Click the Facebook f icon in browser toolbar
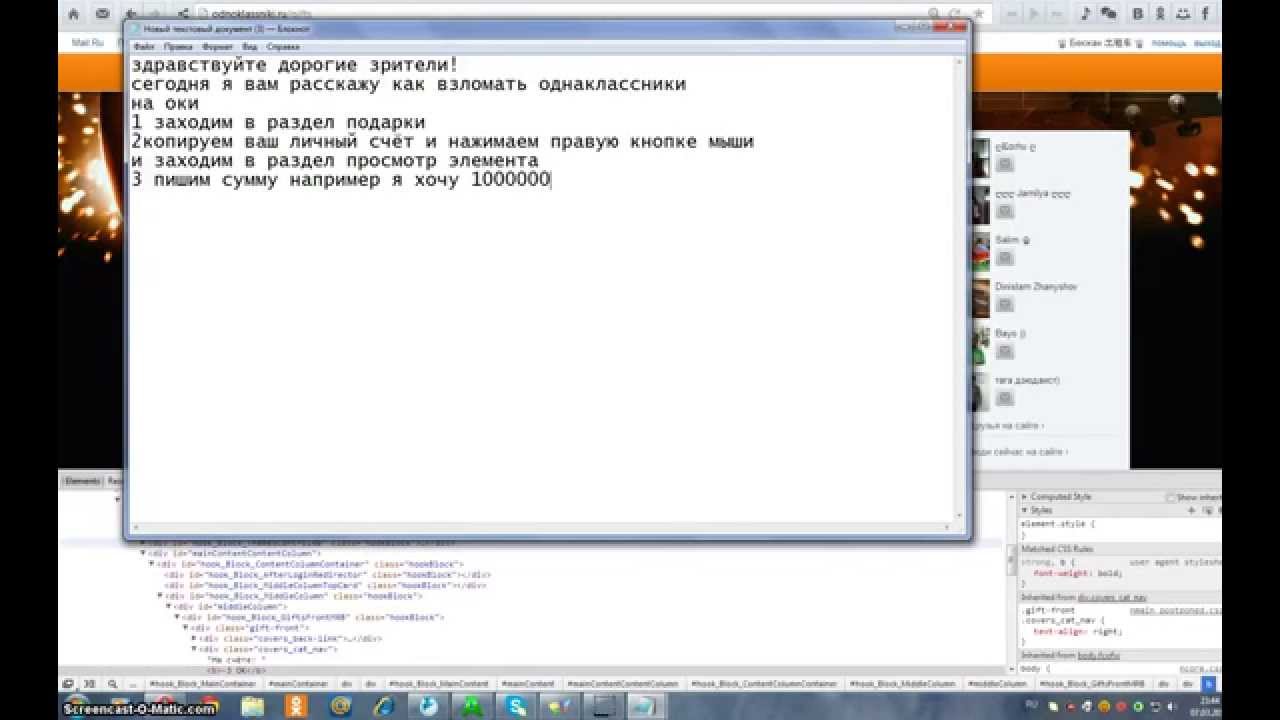Screen dimensions: 1280x720 1205,14
